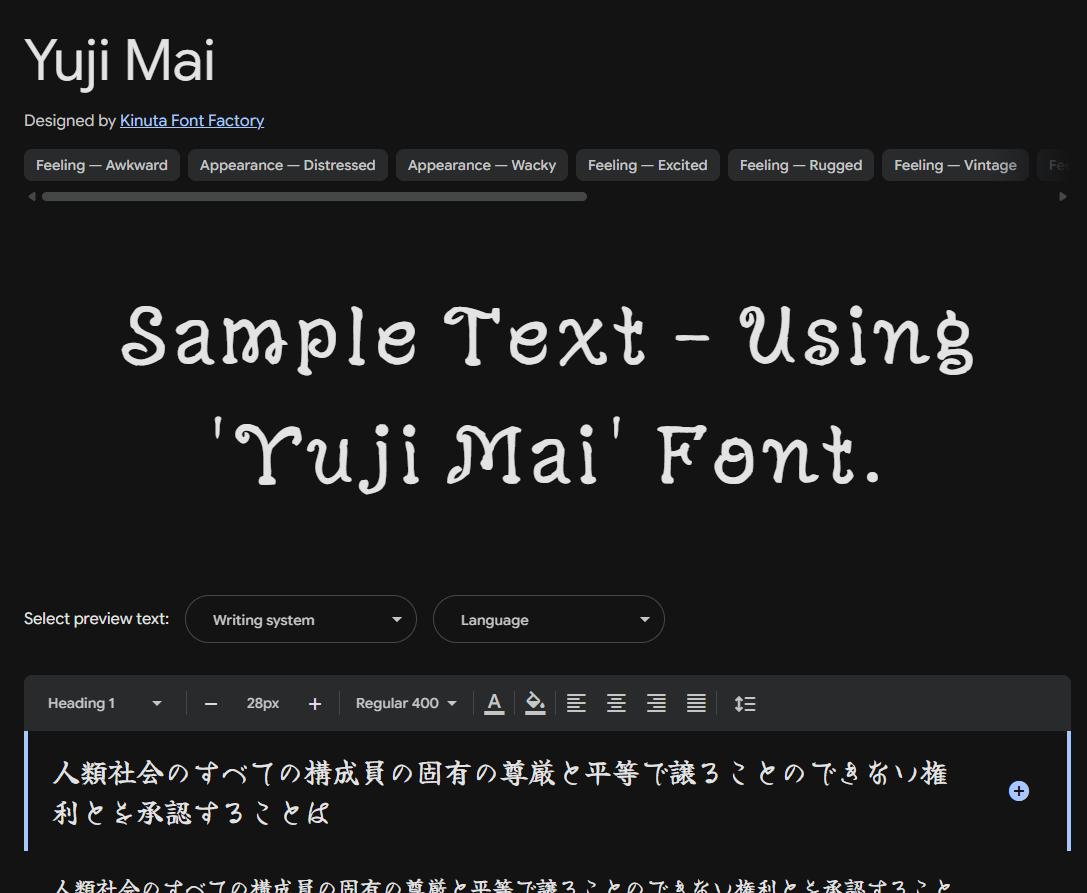Image resolution: width=1087 pixels, height=893 pixels.
Task: Open the background fill color picker
Action: coord(534,703)
